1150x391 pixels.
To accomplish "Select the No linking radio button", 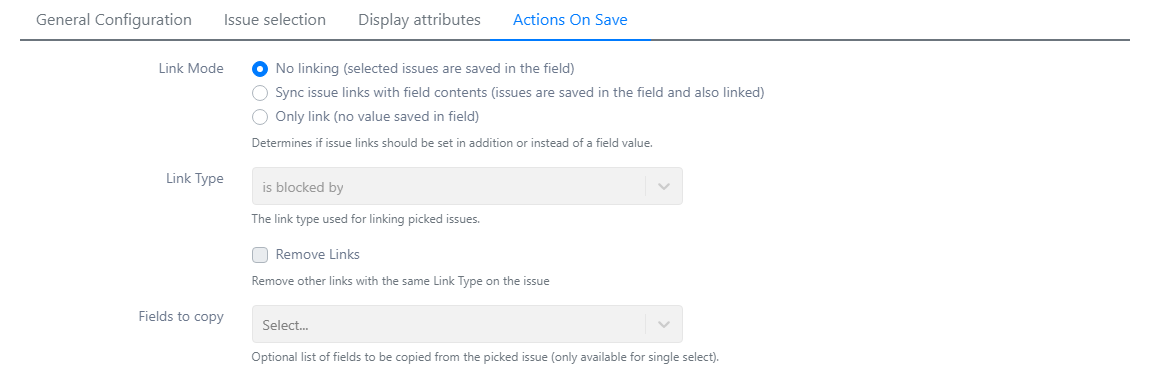I will pos(260,69).
